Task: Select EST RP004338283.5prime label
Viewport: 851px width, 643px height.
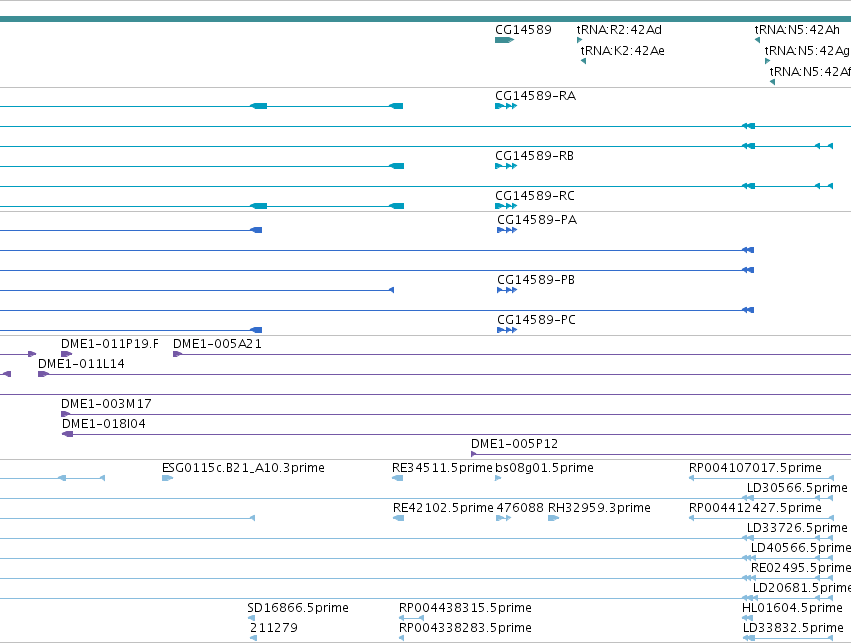Action: click(x=465, y=628)
